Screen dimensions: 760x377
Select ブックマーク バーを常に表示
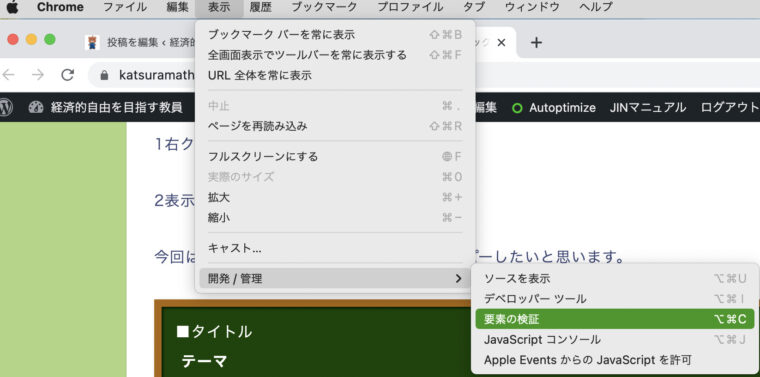pos(335,35)
